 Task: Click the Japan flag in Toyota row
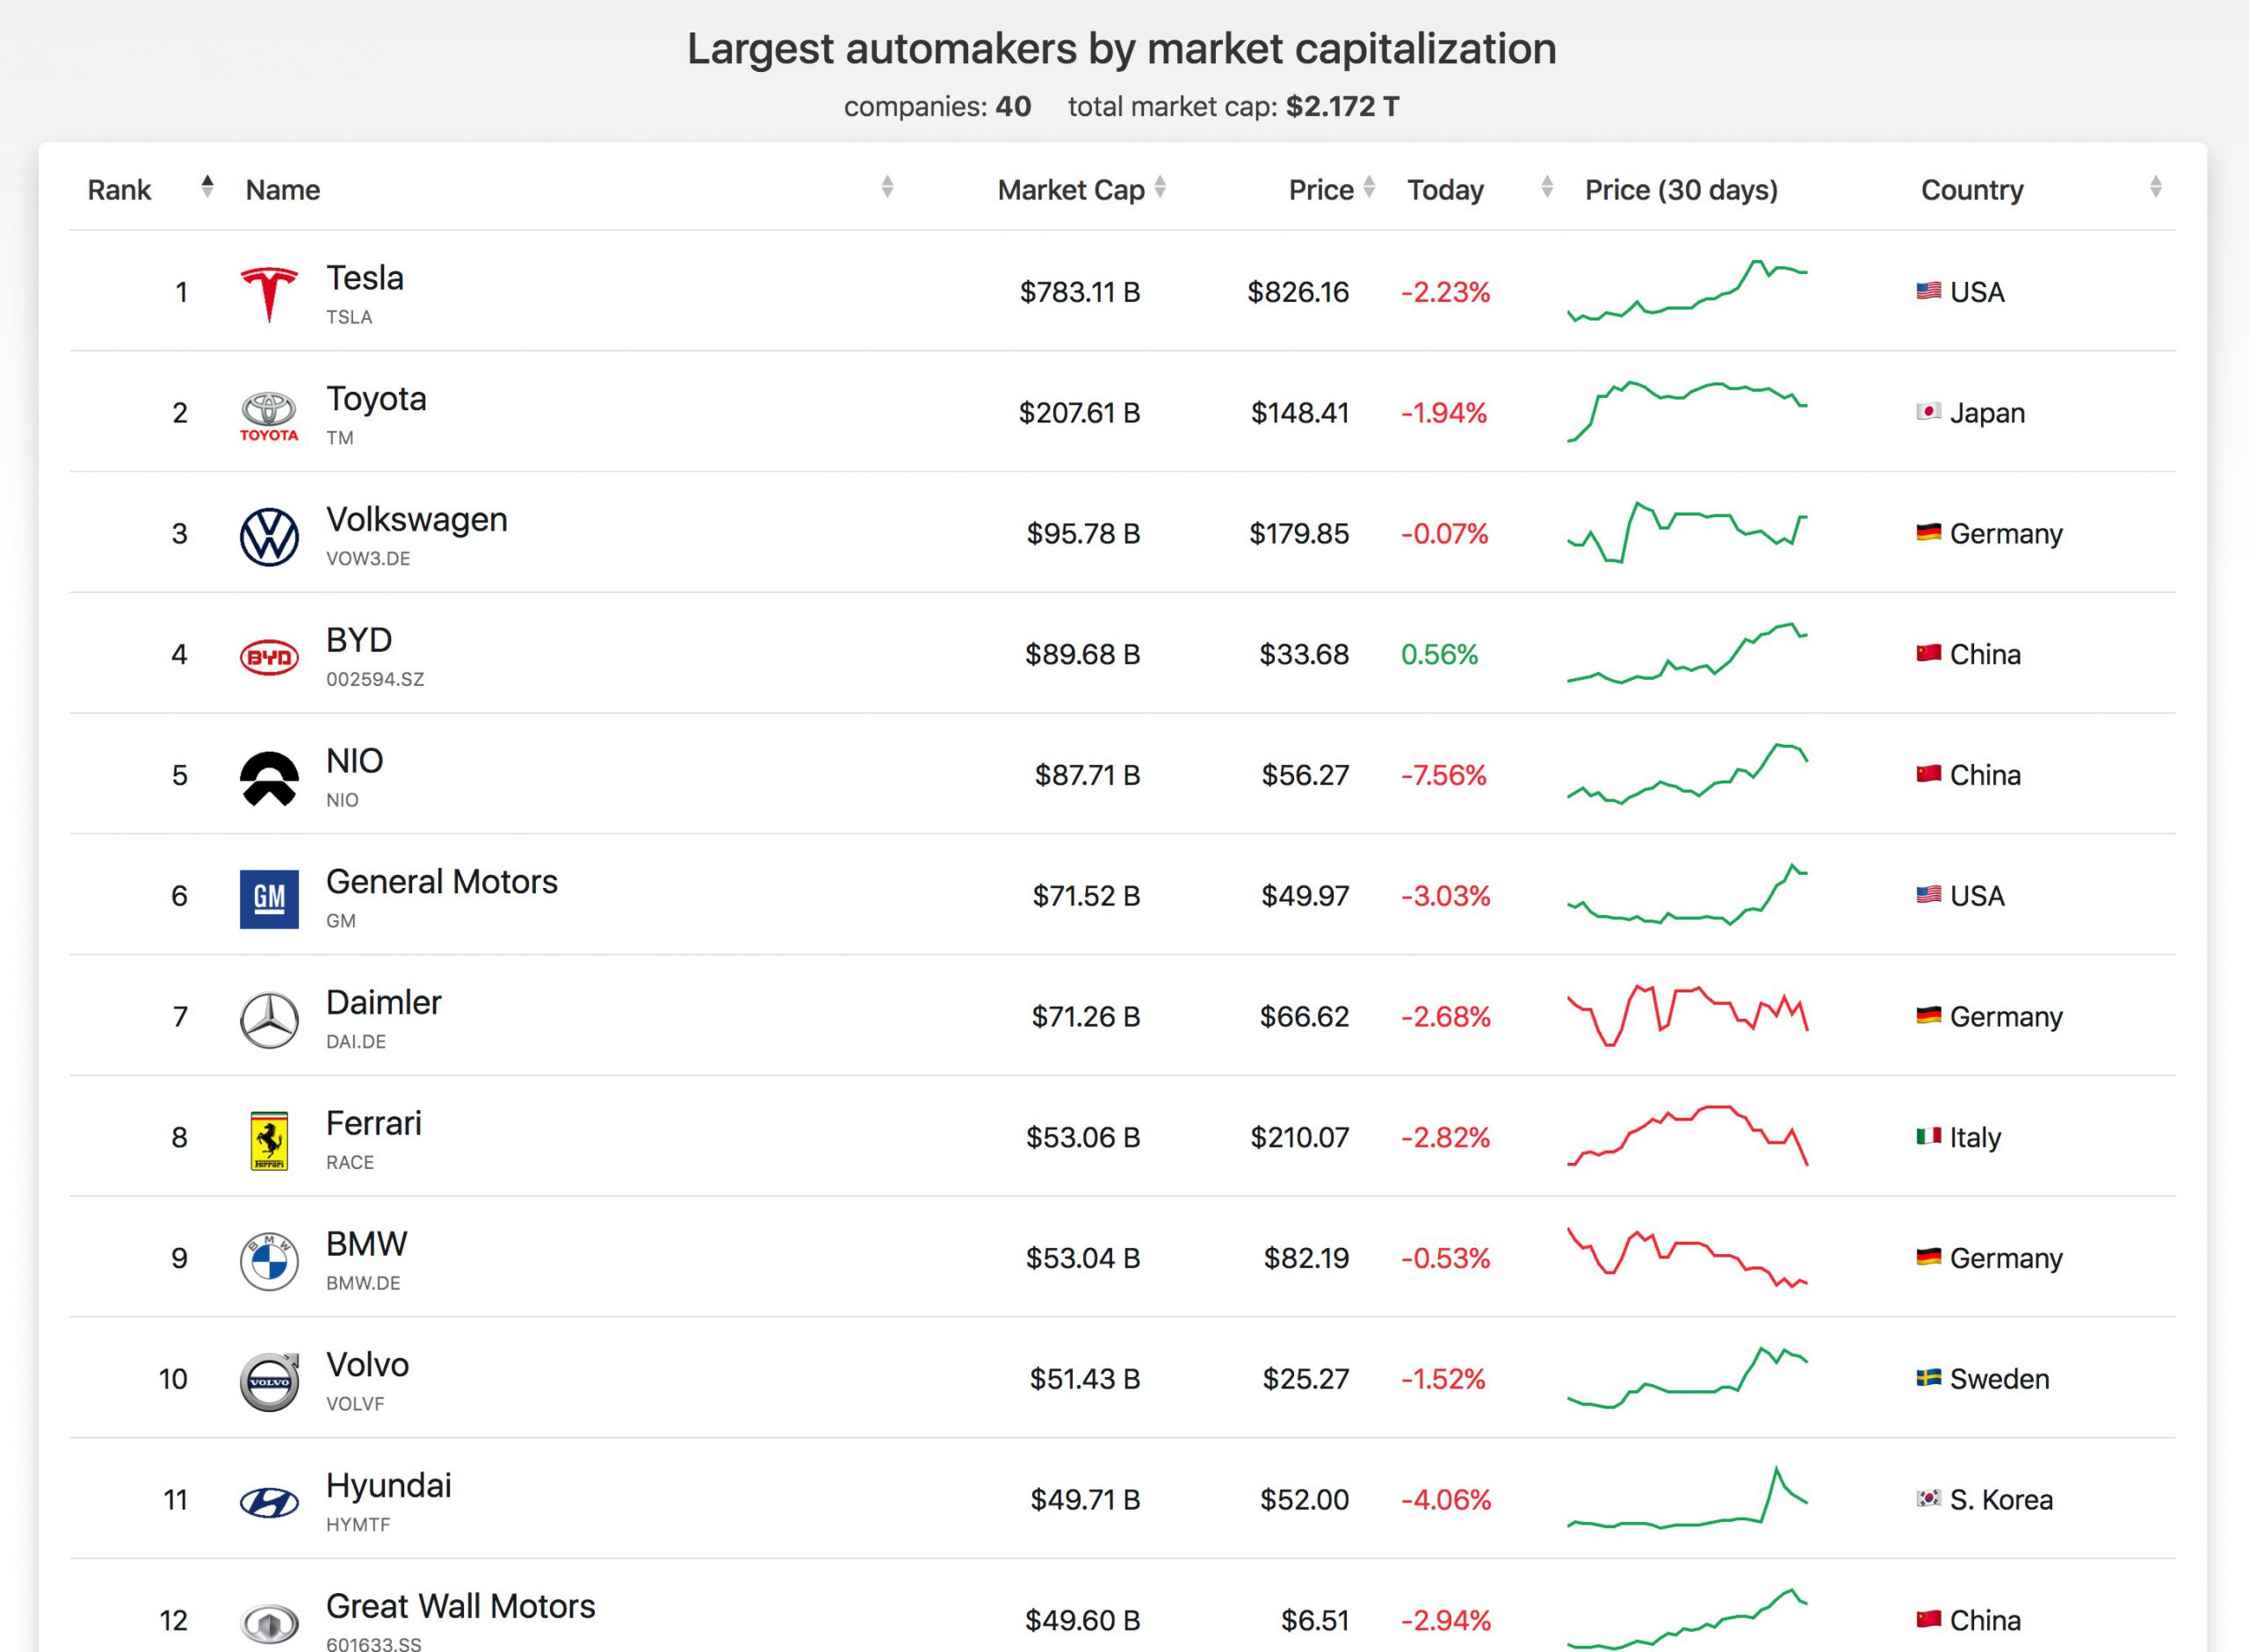tap(1928, 412)
